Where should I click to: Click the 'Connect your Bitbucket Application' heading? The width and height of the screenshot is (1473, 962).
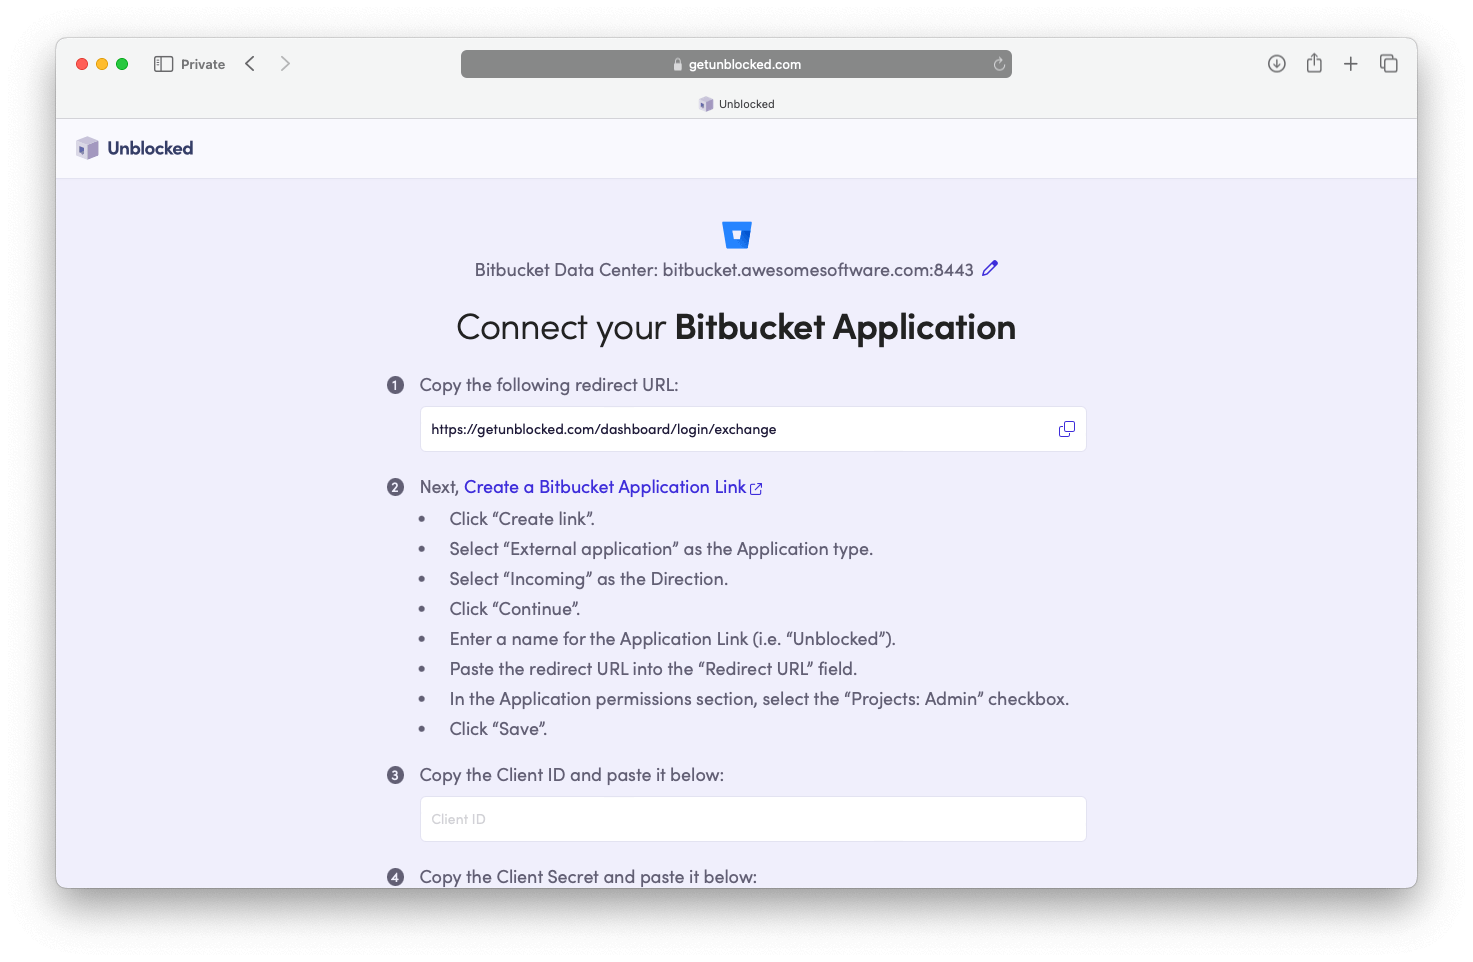736,327
